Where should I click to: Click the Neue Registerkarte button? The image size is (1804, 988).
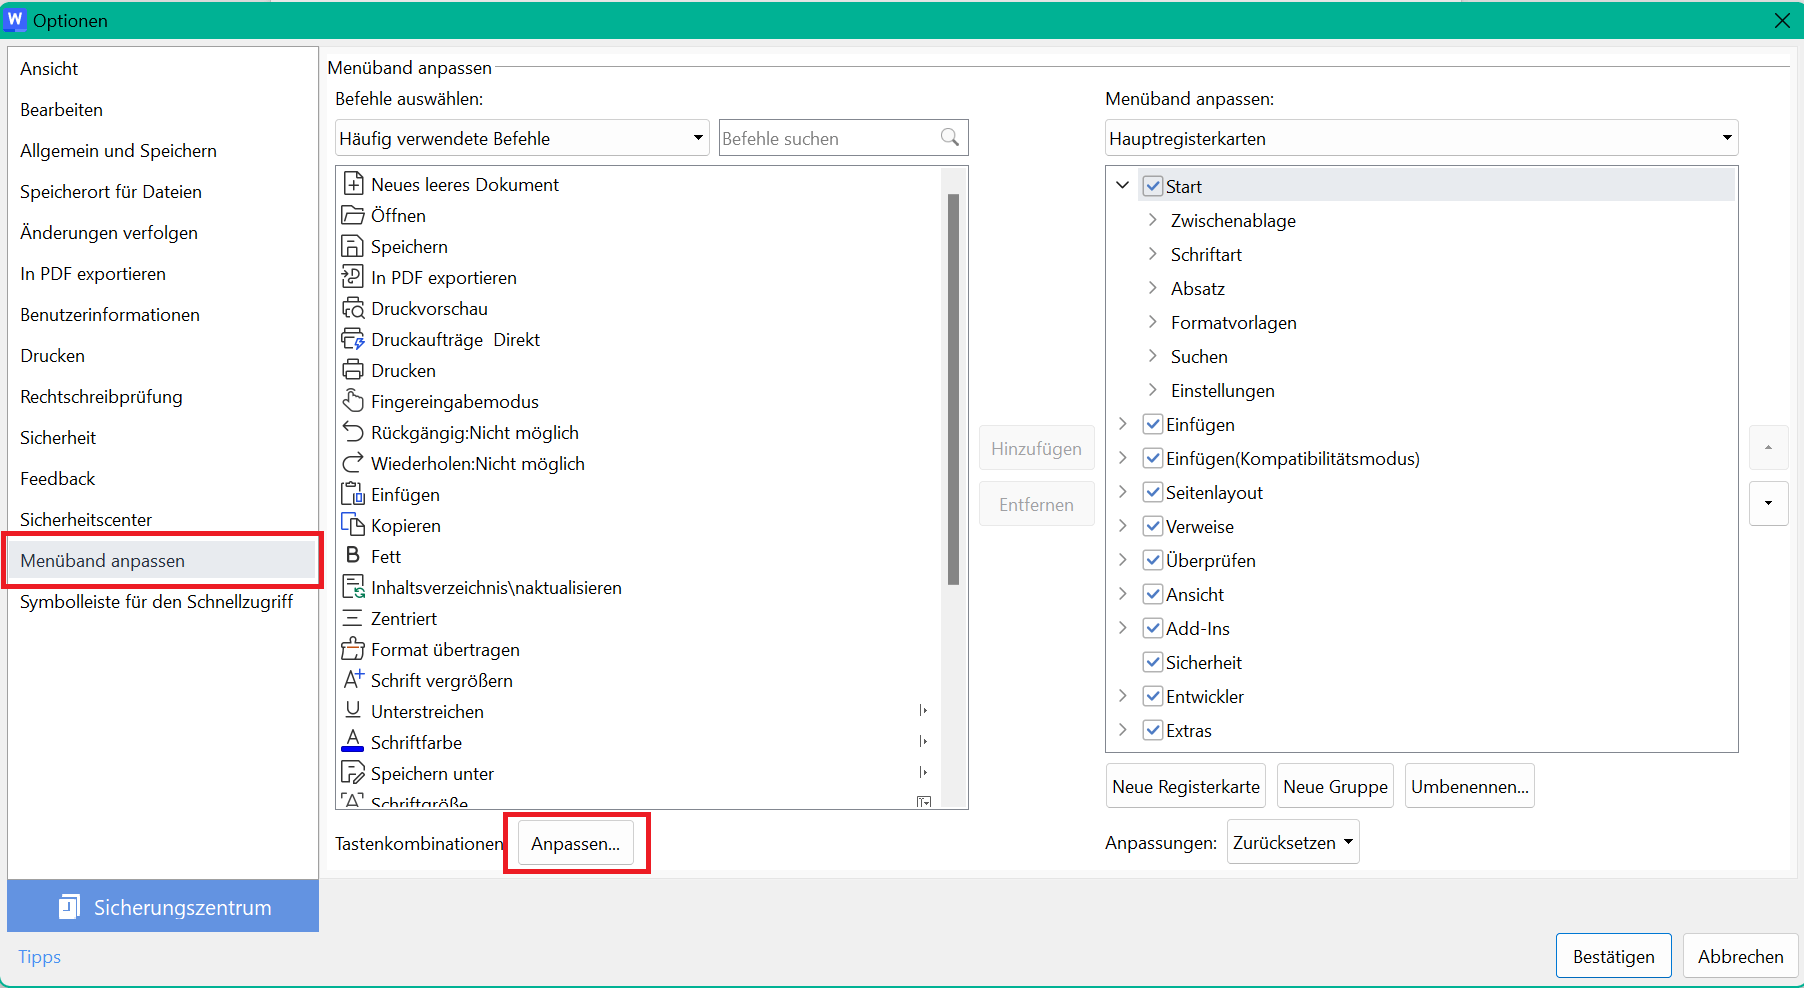pyautogui.click(x=1185, y=787)
